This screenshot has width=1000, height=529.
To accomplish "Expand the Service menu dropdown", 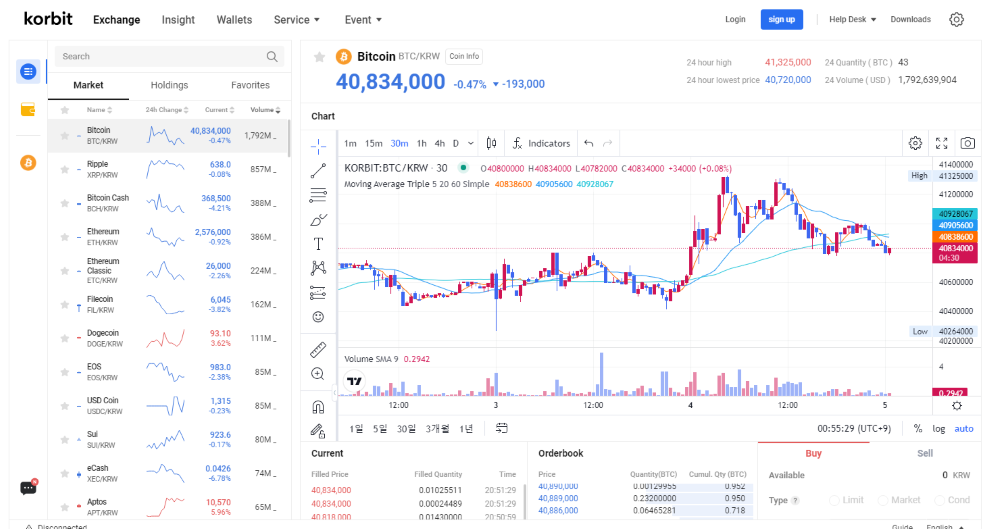I will click(297, 20).
